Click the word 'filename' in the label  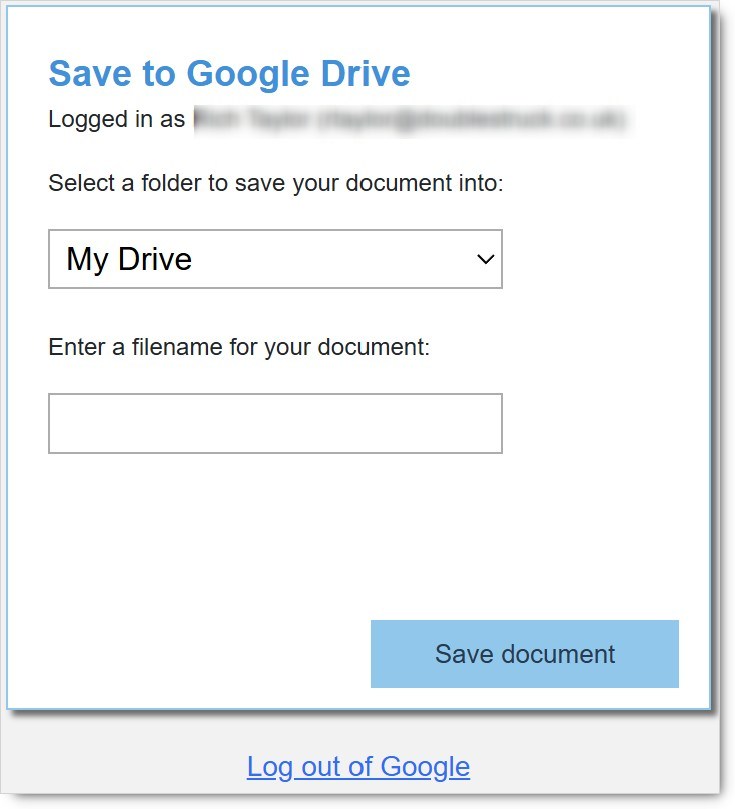coord(182,348)
